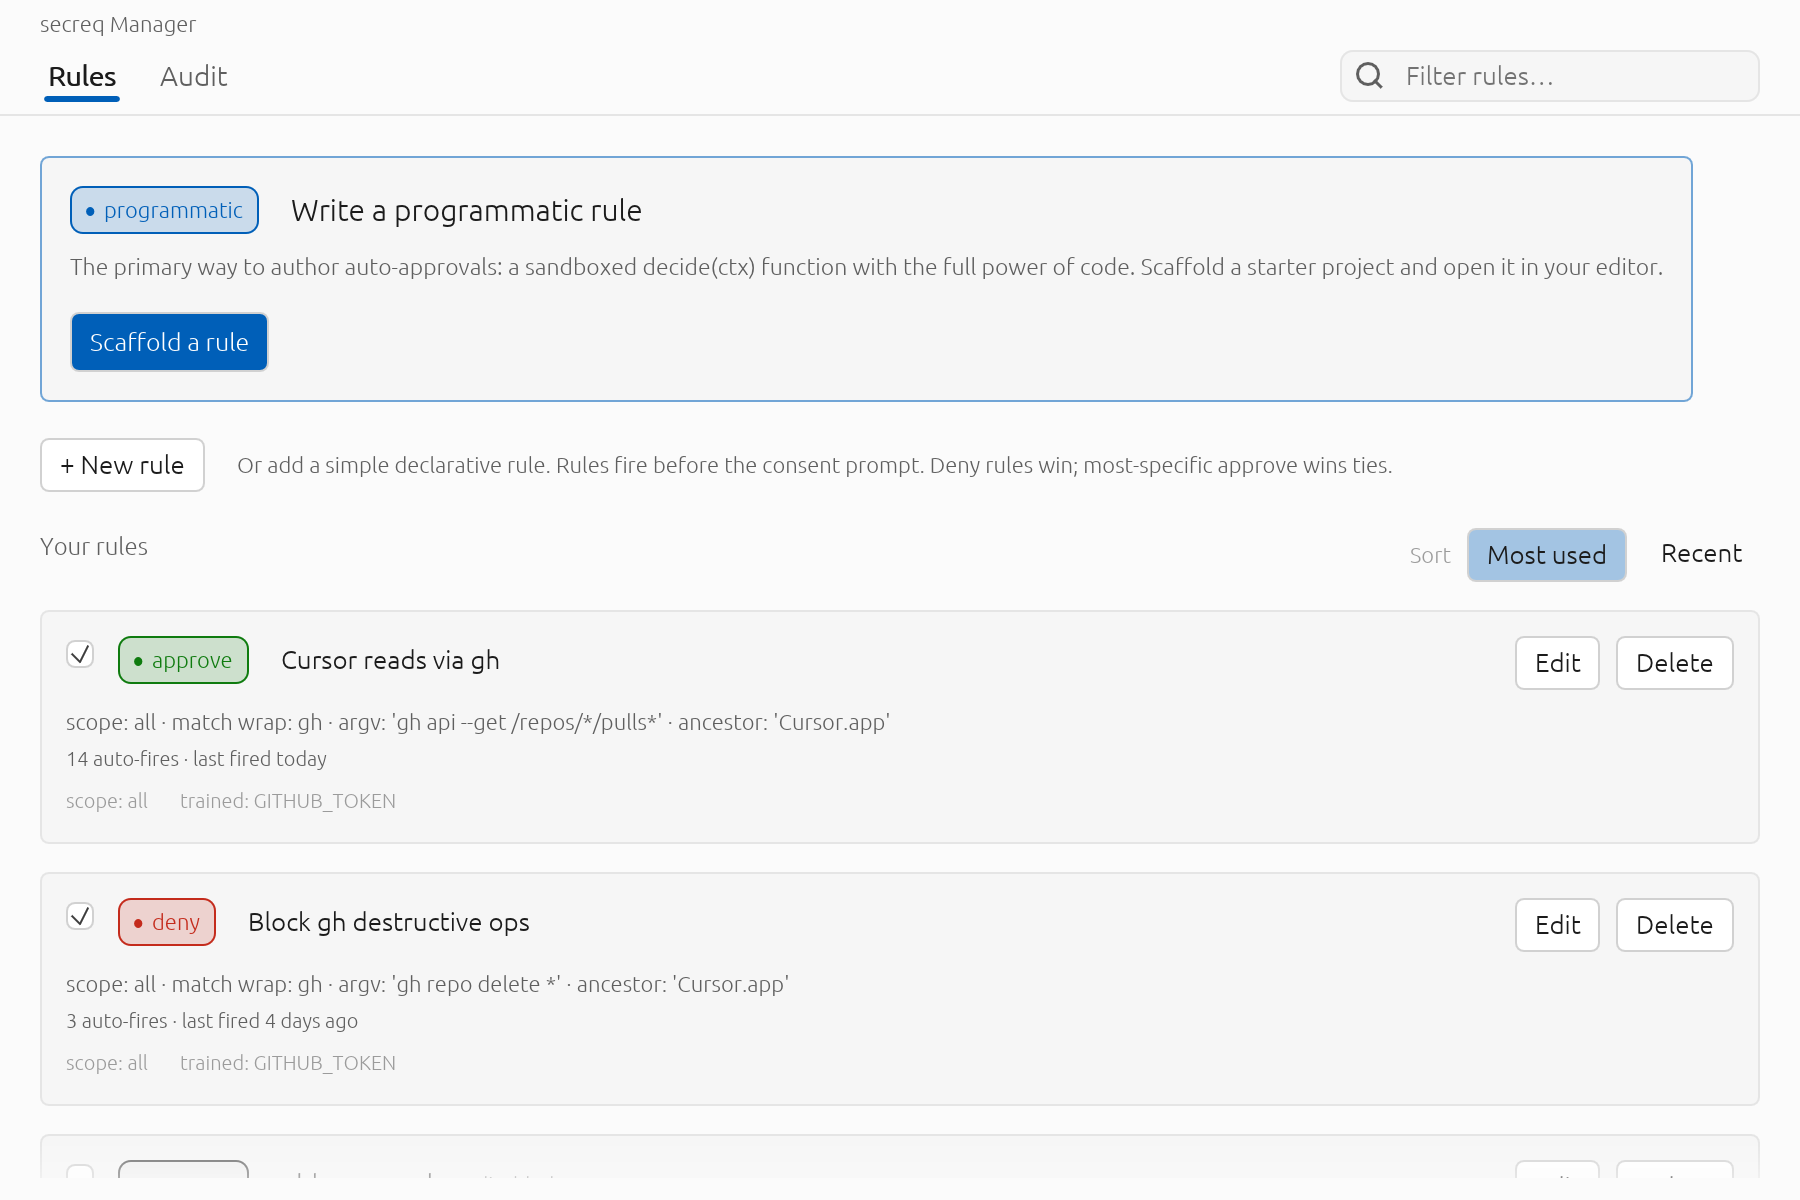The image size is (1800, 1200).
Task: Sort rules by Most used
Action: (x=1546, y=555)
